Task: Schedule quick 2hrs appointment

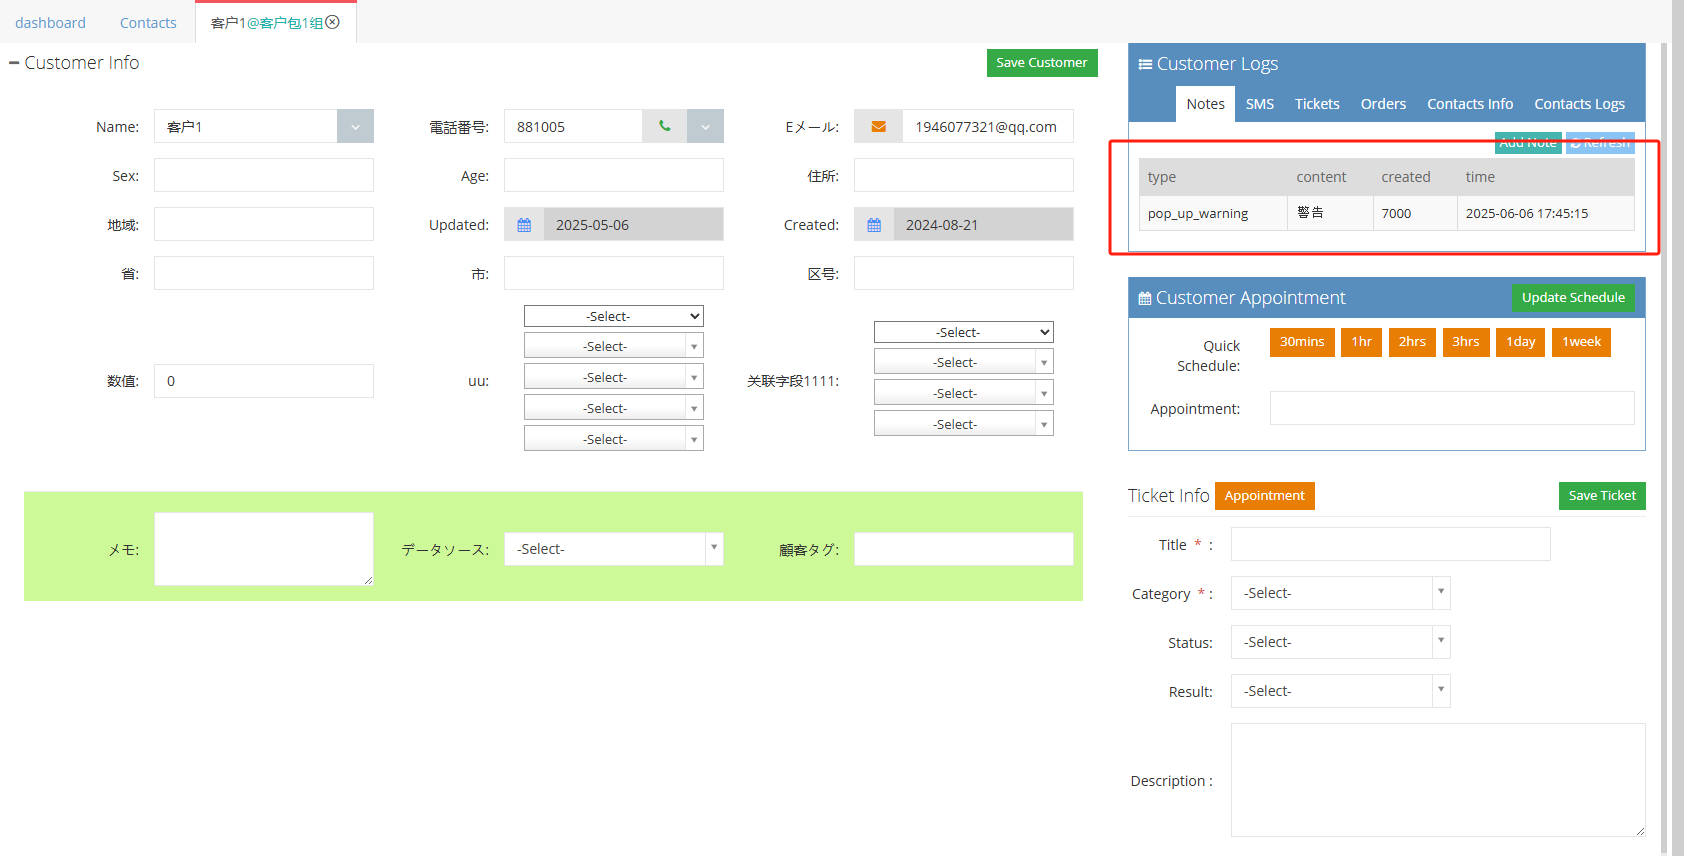Action: pyautogui.click(x=1412, y=342)
